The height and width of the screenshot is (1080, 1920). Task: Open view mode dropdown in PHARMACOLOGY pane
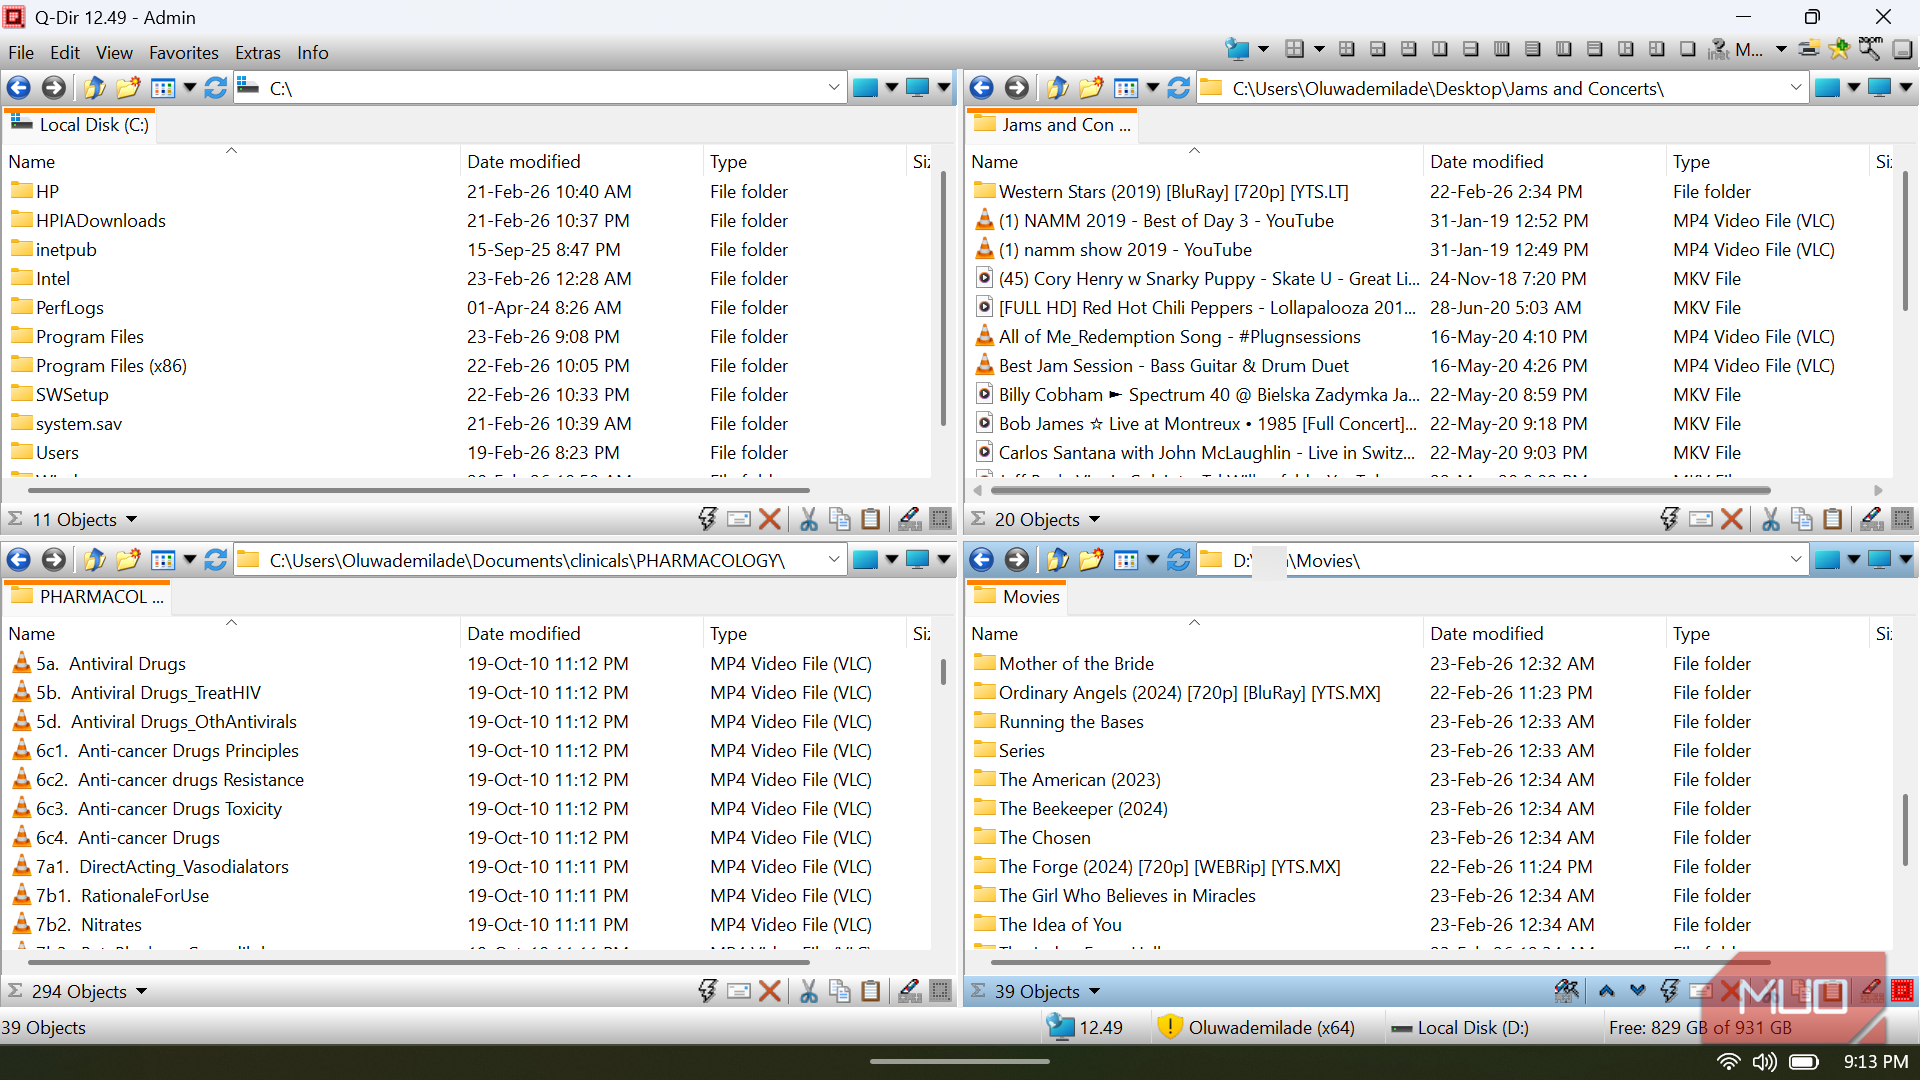click(x=189, y=560)
